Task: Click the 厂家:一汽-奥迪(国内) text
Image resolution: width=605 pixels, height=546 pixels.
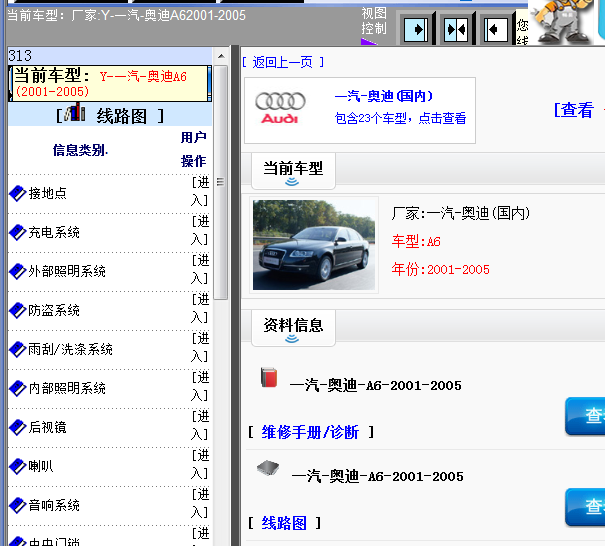Action: pos(461,213)
